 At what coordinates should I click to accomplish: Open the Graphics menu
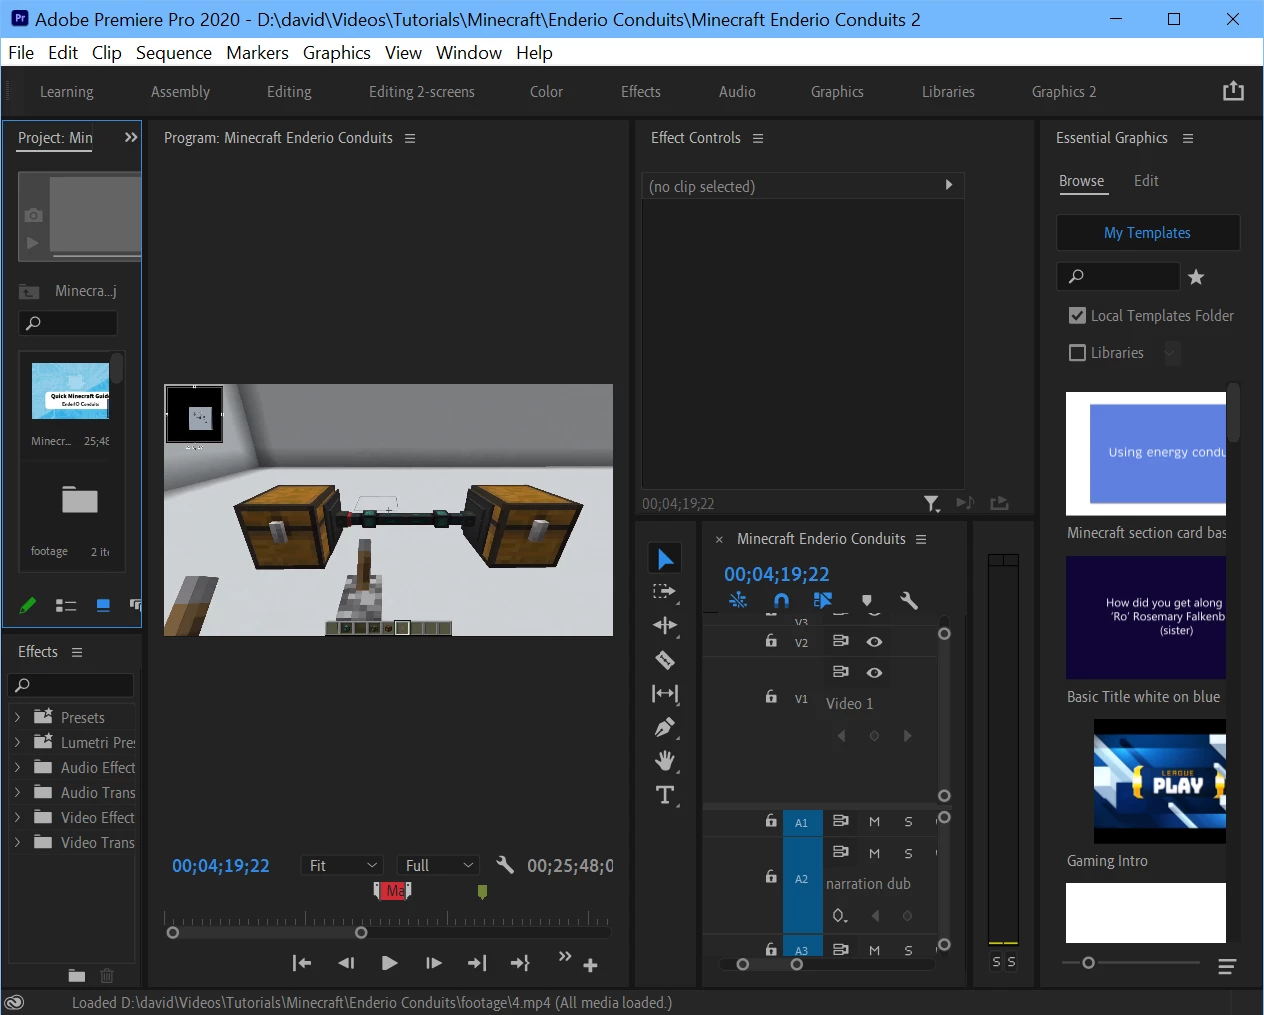click(336, 53)
